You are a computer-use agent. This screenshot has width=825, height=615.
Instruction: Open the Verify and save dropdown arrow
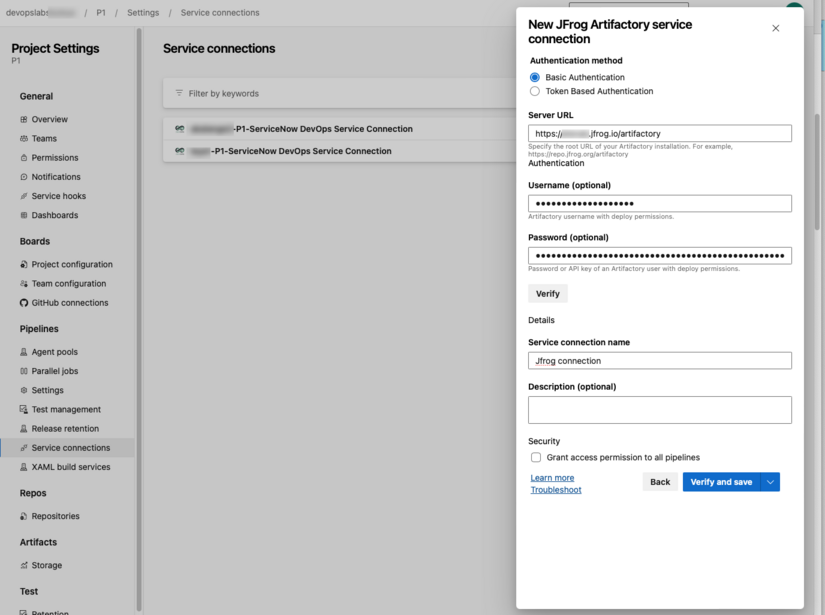tap(770, 482)
